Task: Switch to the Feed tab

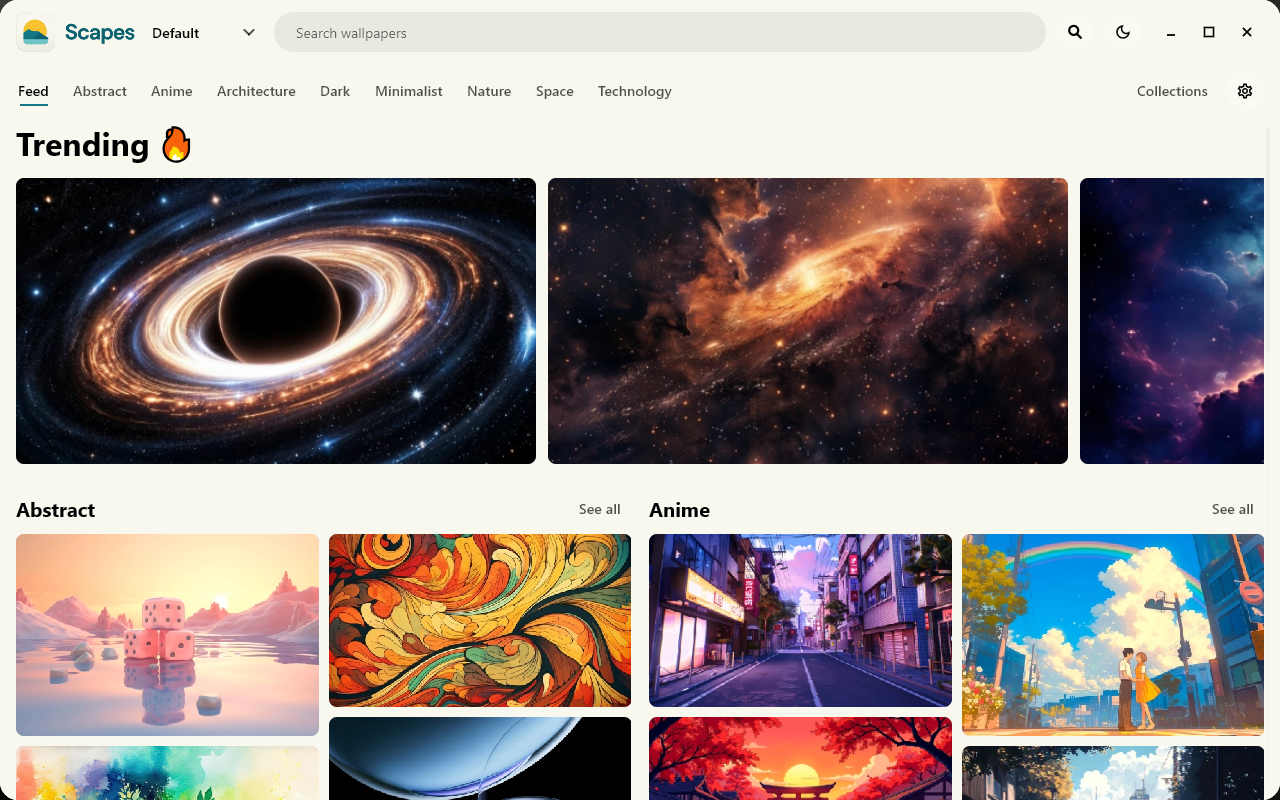Action: pyautogui.click(x=33, y=92)
